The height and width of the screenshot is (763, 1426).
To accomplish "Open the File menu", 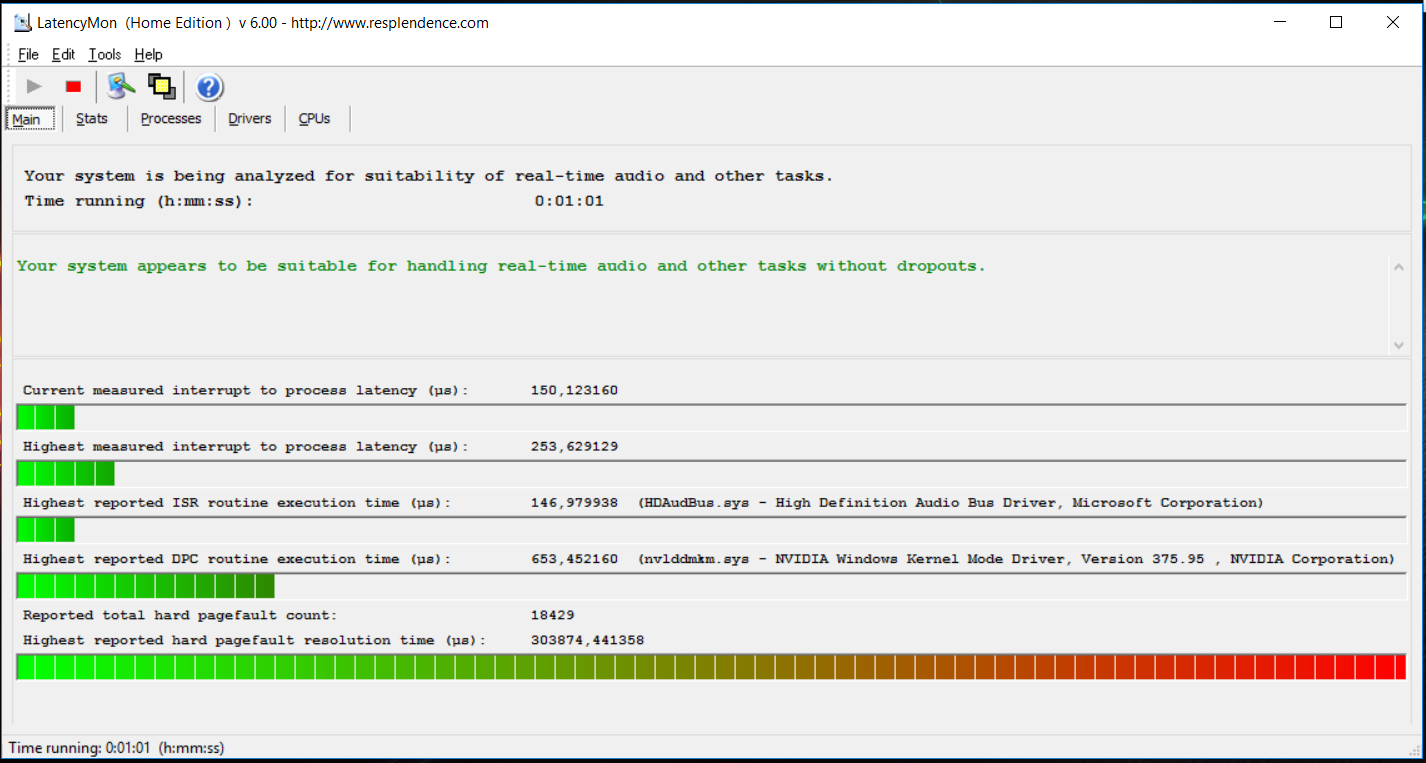I will [x=28, y=55].
